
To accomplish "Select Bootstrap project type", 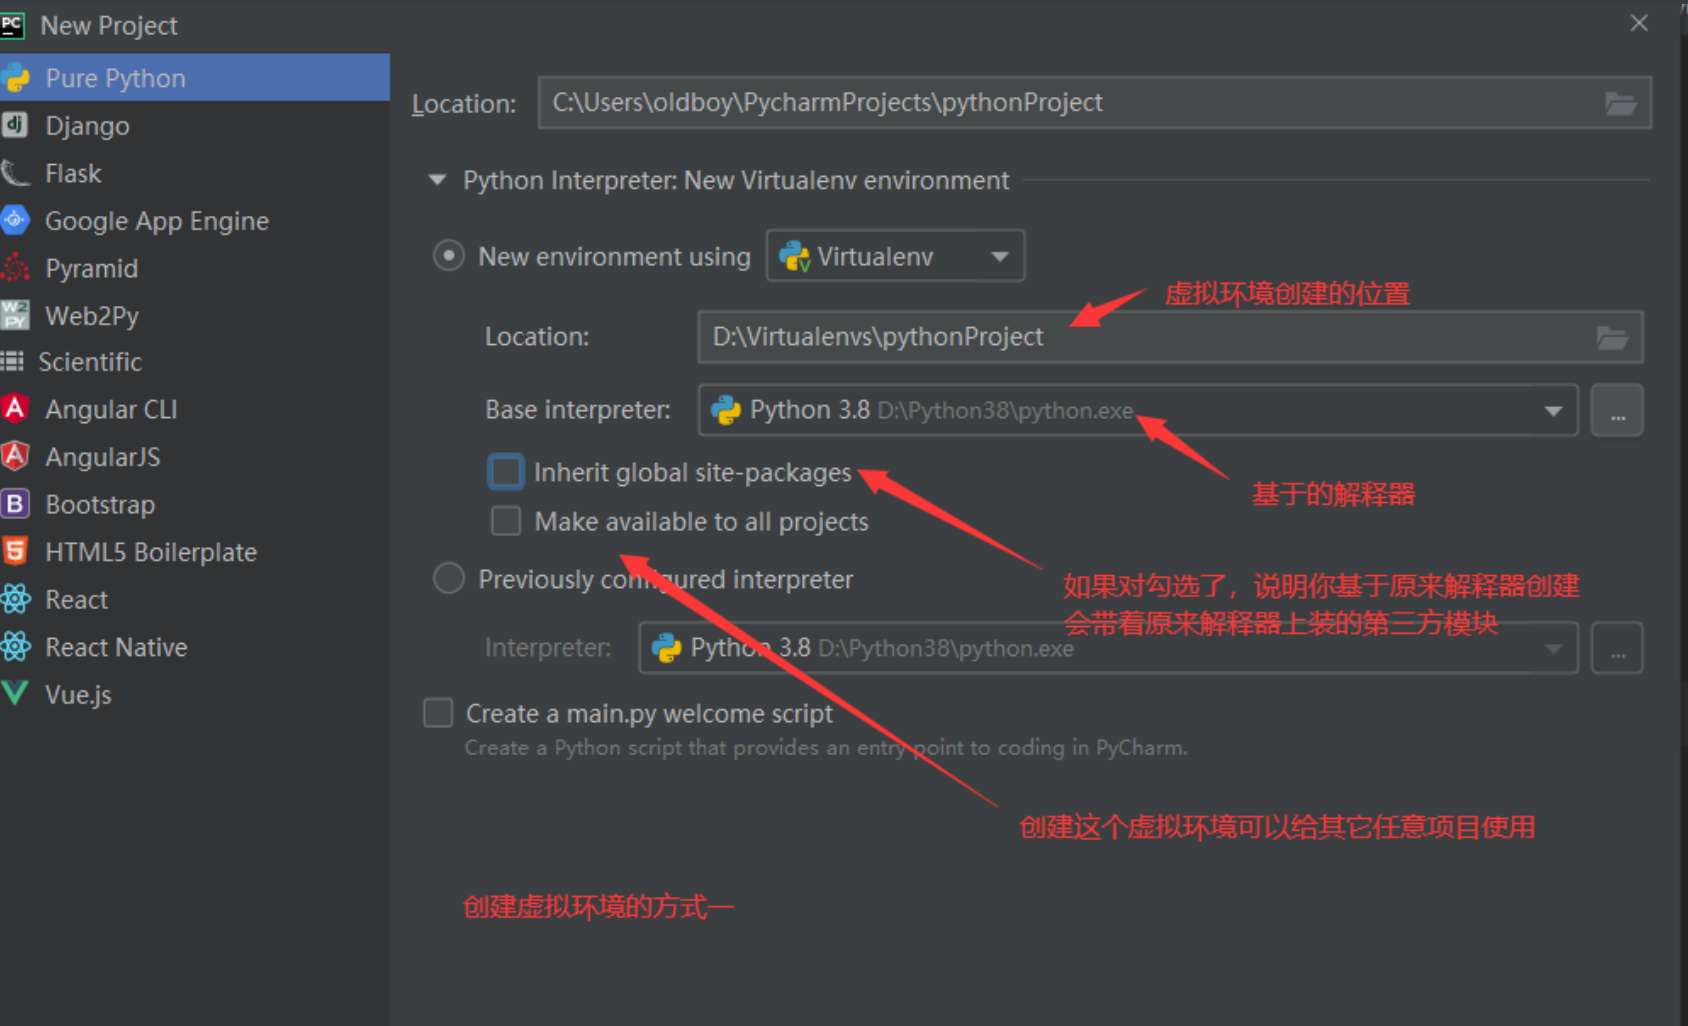I will pos(195,504).
